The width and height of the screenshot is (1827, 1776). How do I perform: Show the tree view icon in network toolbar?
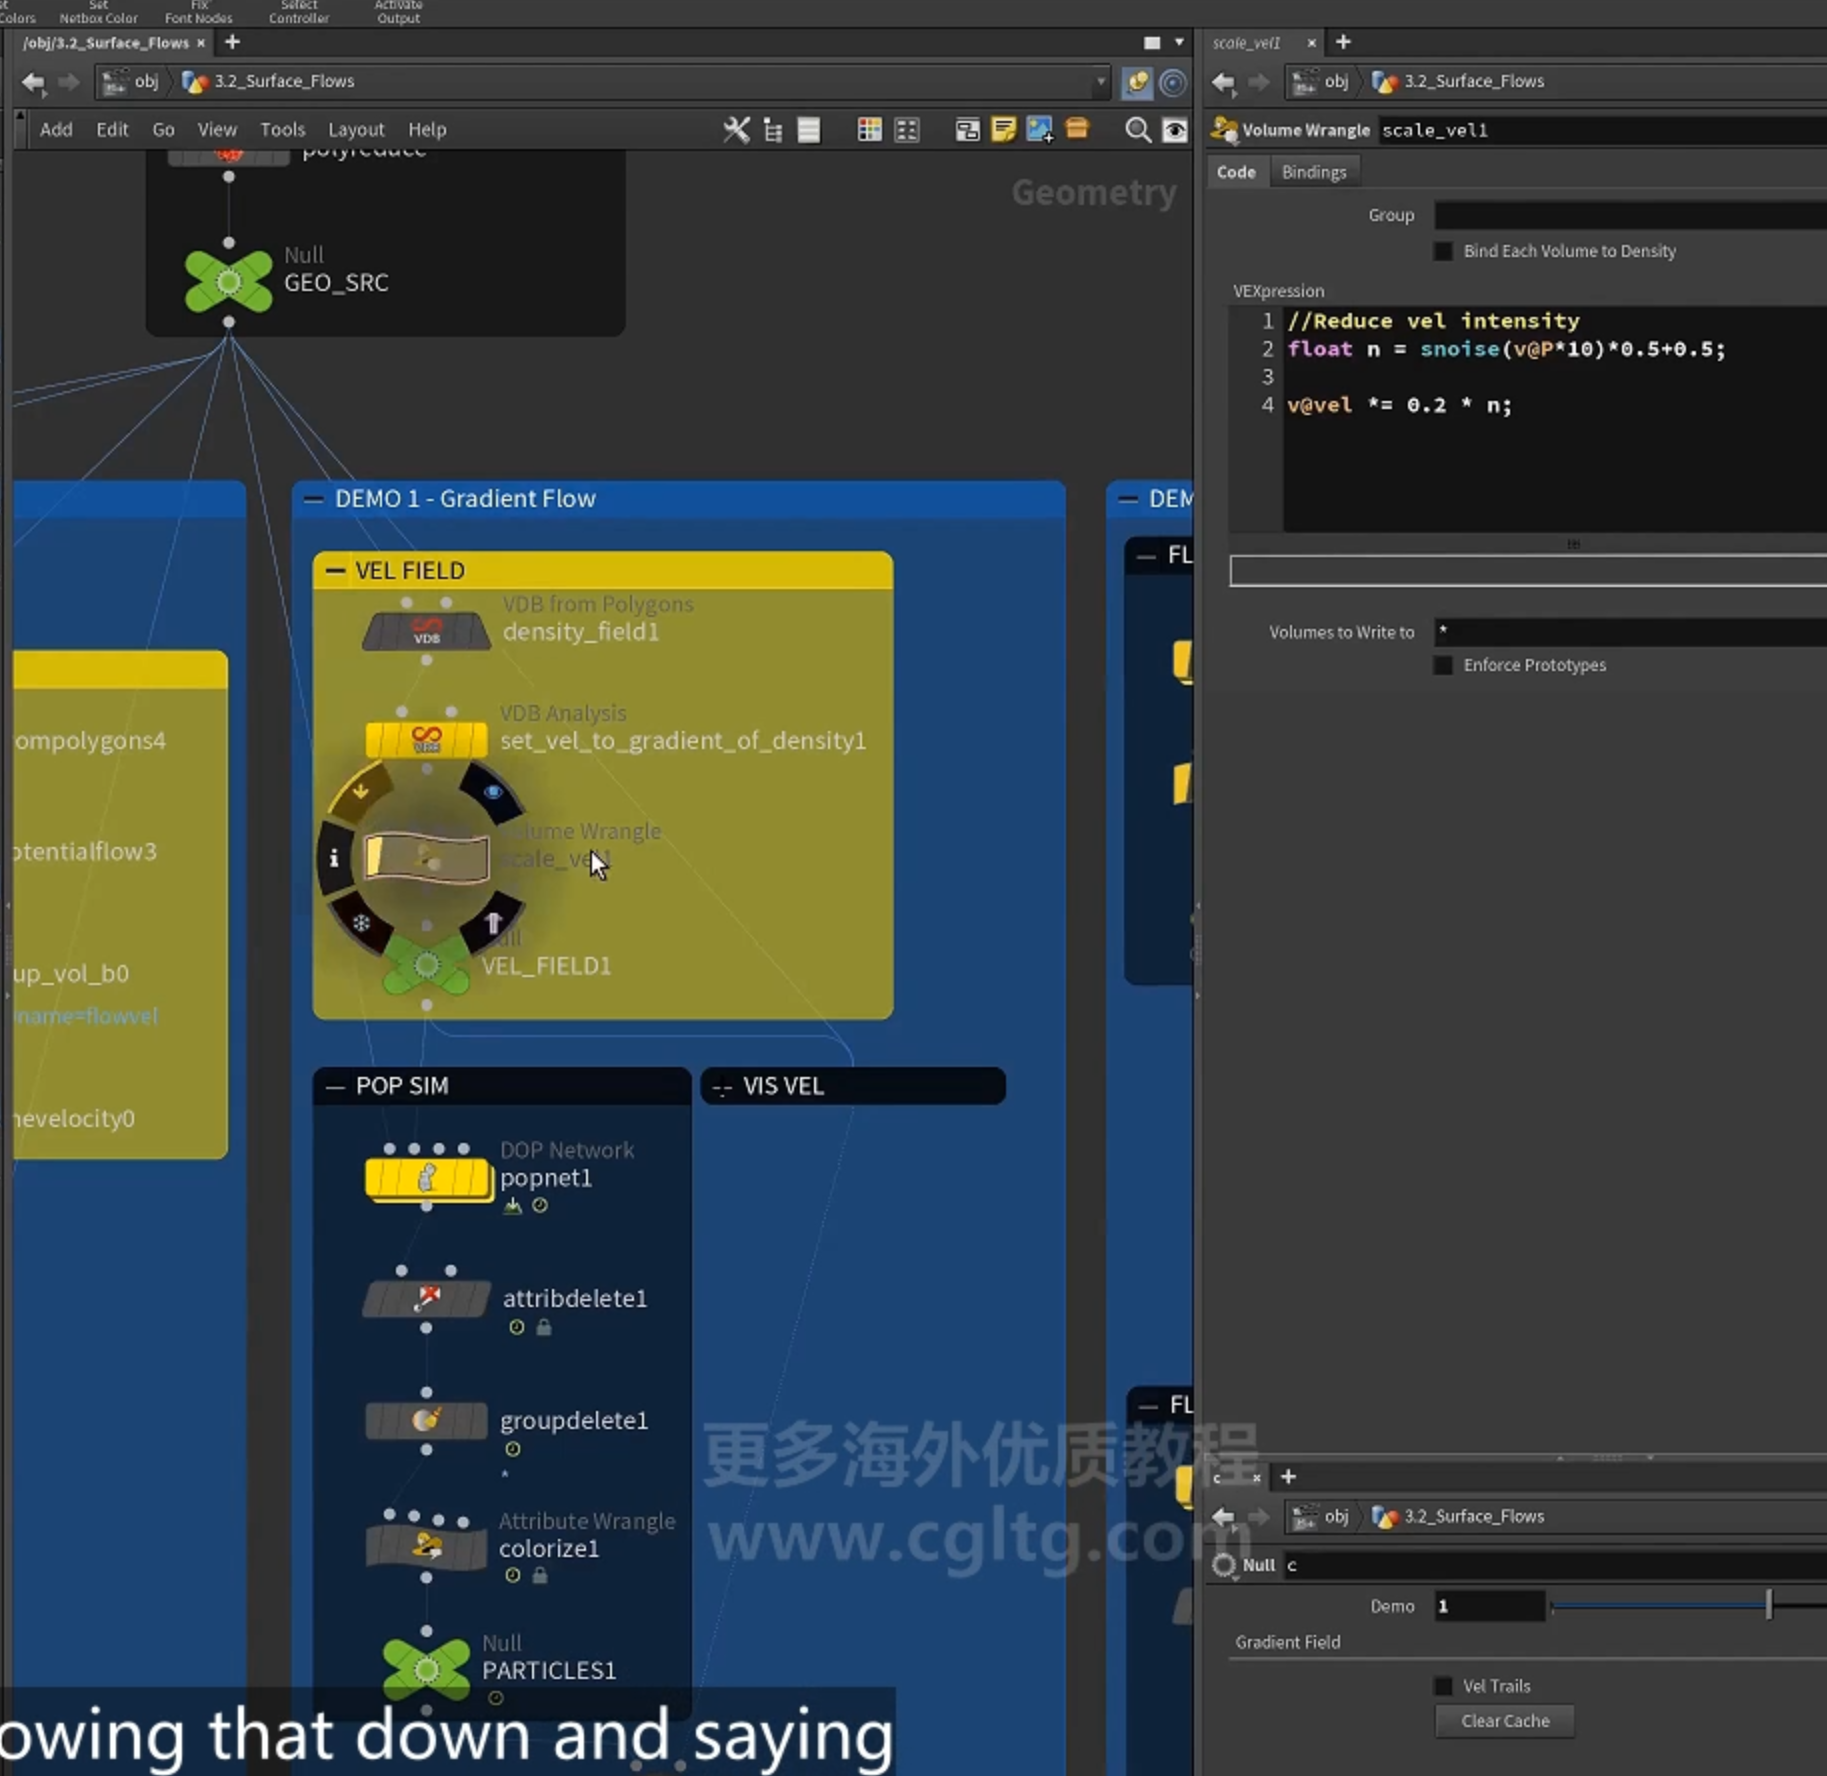[773, 130]
